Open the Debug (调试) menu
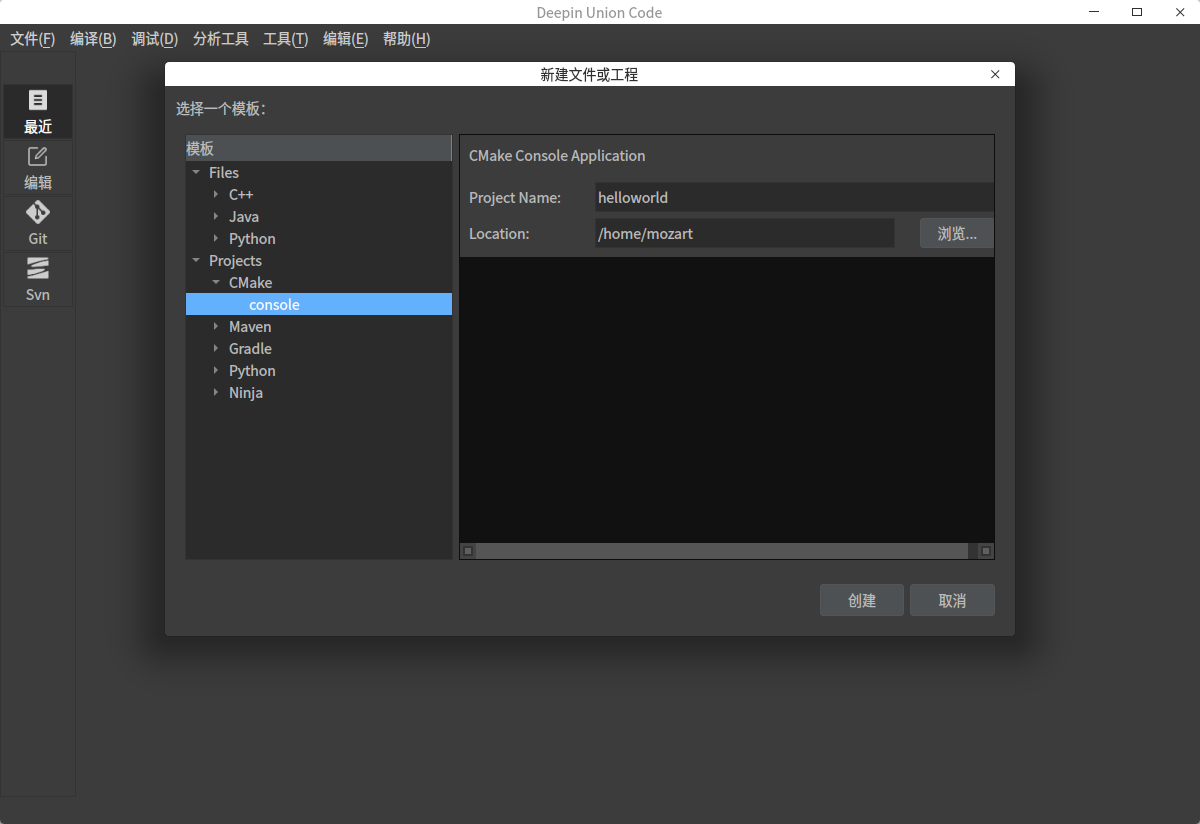Viewport: 1200px width, 824px height. 154,39
